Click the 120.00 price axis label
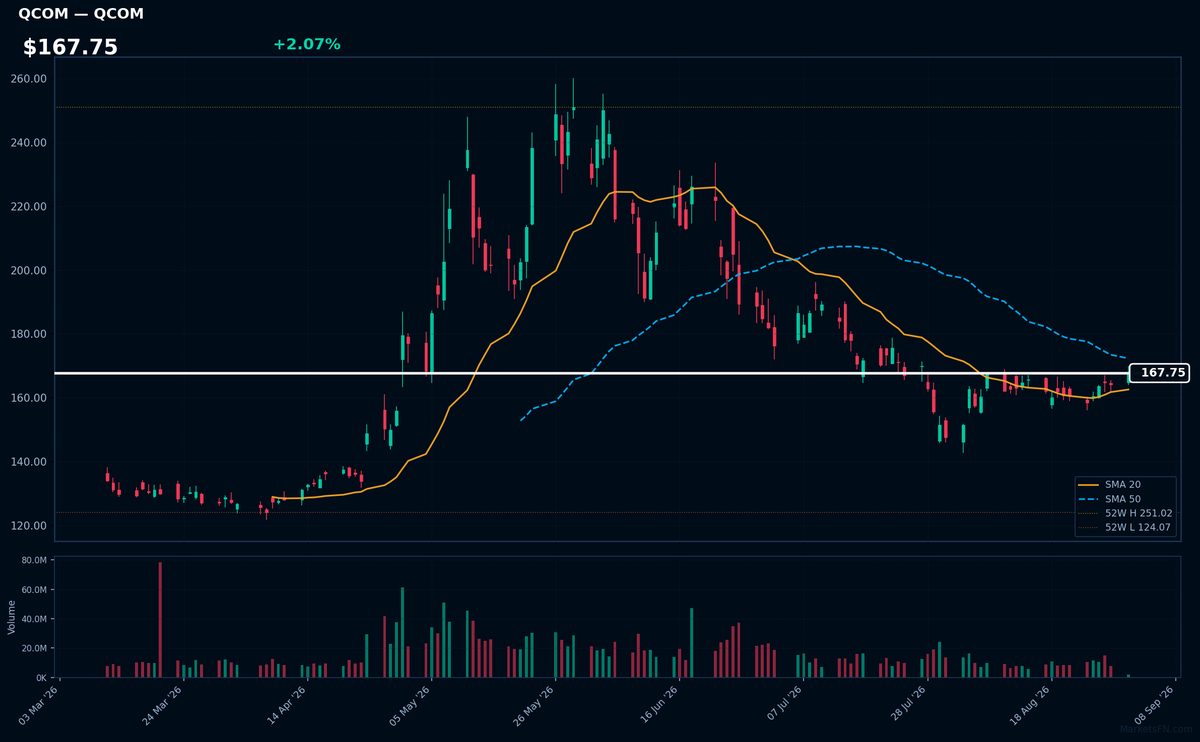Viewport: 1200px width, 742px height. coord(29,526)
